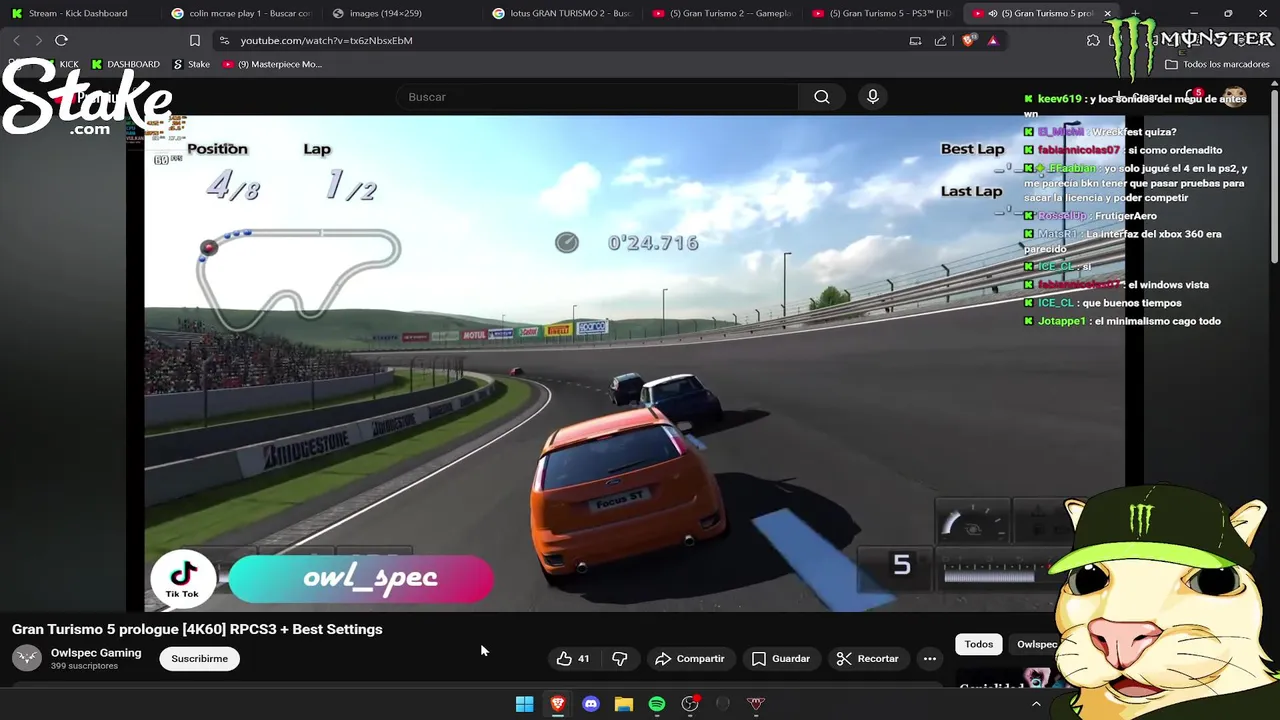Click the address bar URL field
This screenshot has height=720, width=1280.
pyautogui.click(x=560, y=40)
